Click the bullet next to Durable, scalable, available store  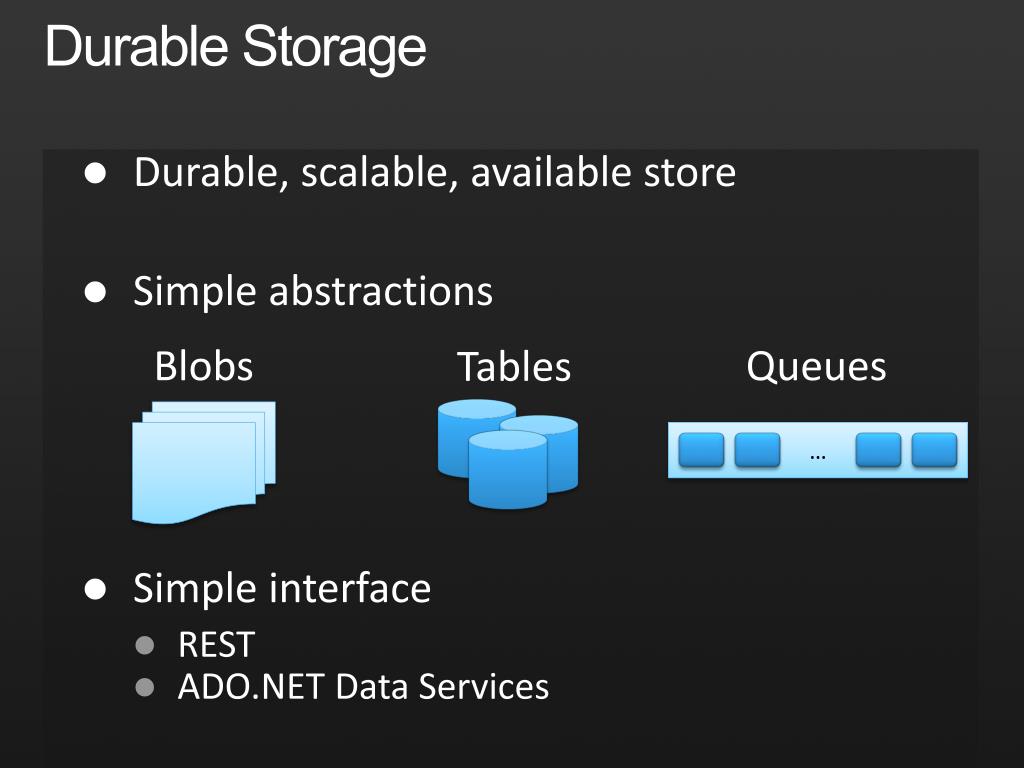point(95,173)
